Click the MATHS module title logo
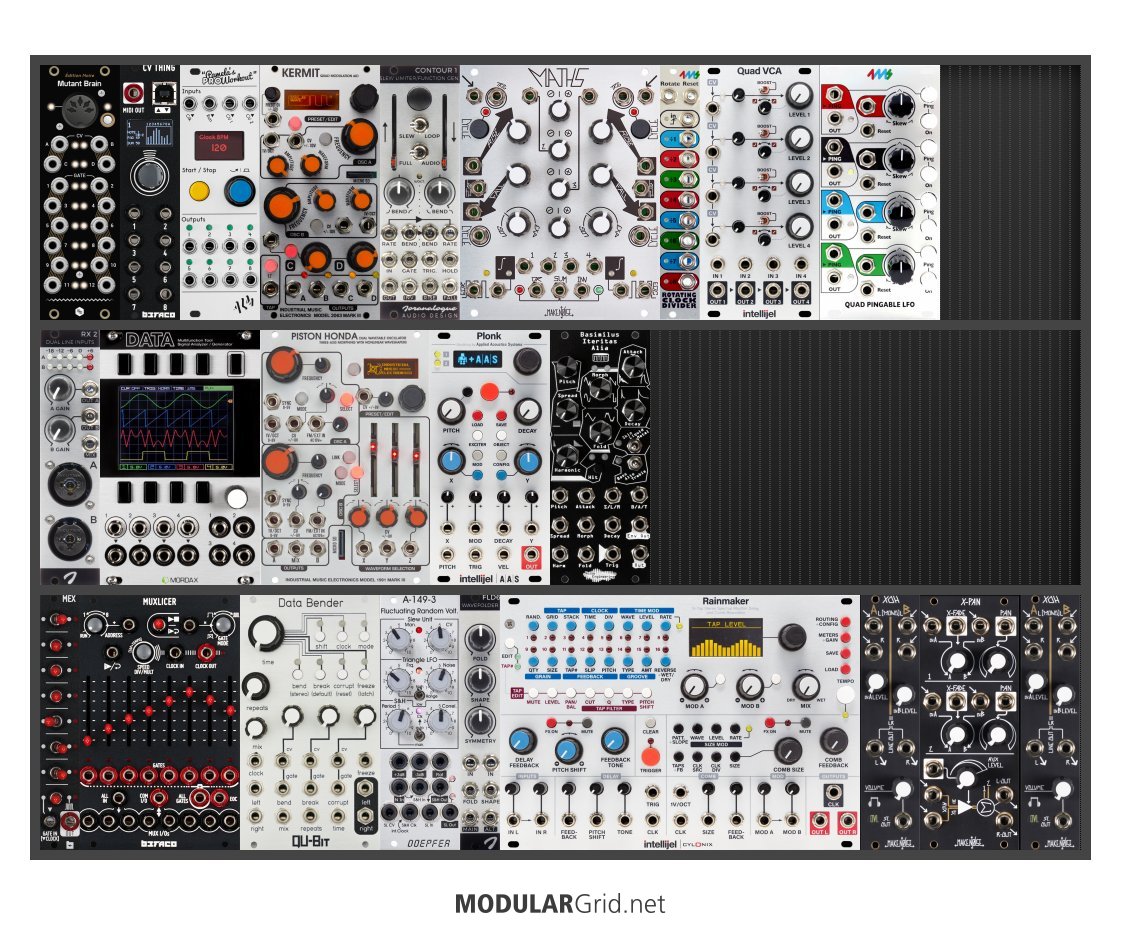 (558, 77)
